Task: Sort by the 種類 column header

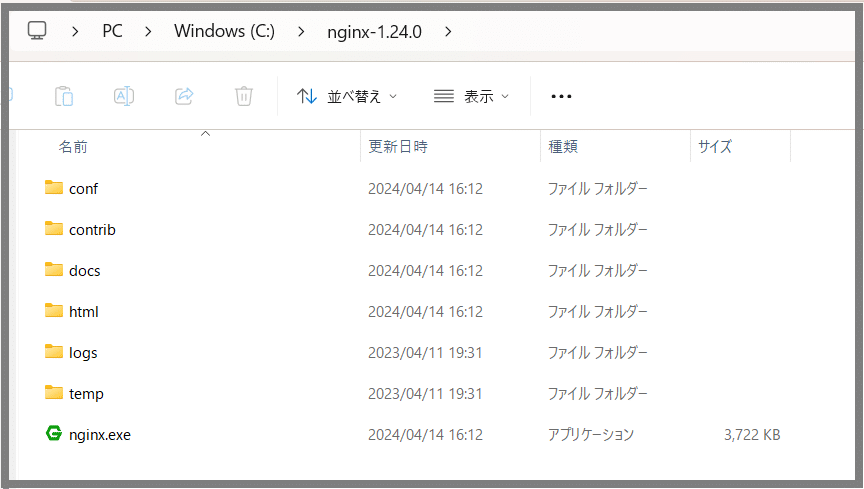Action: tap(563, 147)
